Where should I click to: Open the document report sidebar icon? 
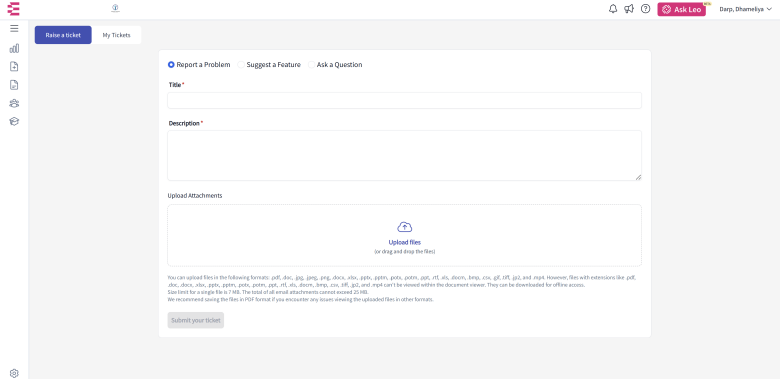tap(14, 85)
